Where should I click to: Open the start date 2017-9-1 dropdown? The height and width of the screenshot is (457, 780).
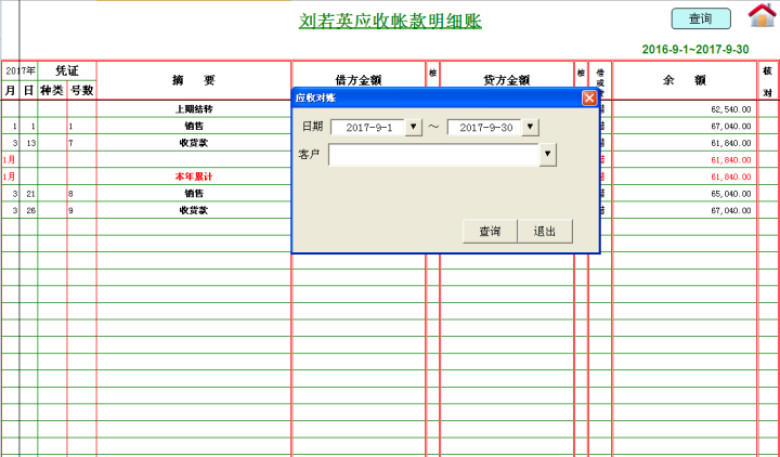click(413, 127)
